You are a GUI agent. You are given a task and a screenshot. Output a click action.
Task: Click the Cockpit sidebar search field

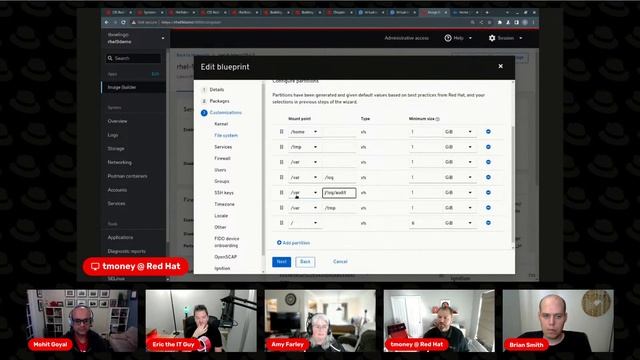pyautogui.click(x=133, y=58)
